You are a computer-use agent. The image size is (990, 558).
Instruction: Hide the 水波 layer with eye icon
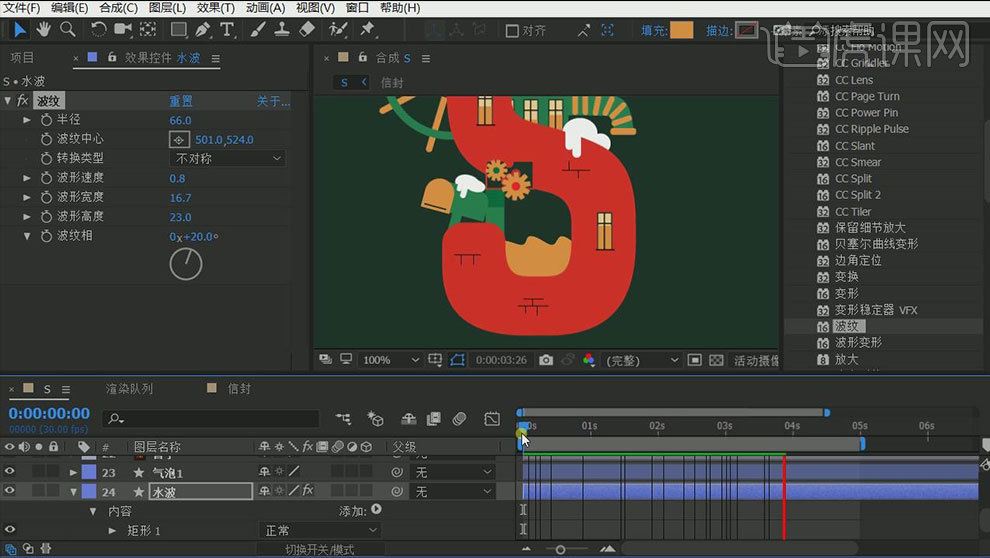10,491
